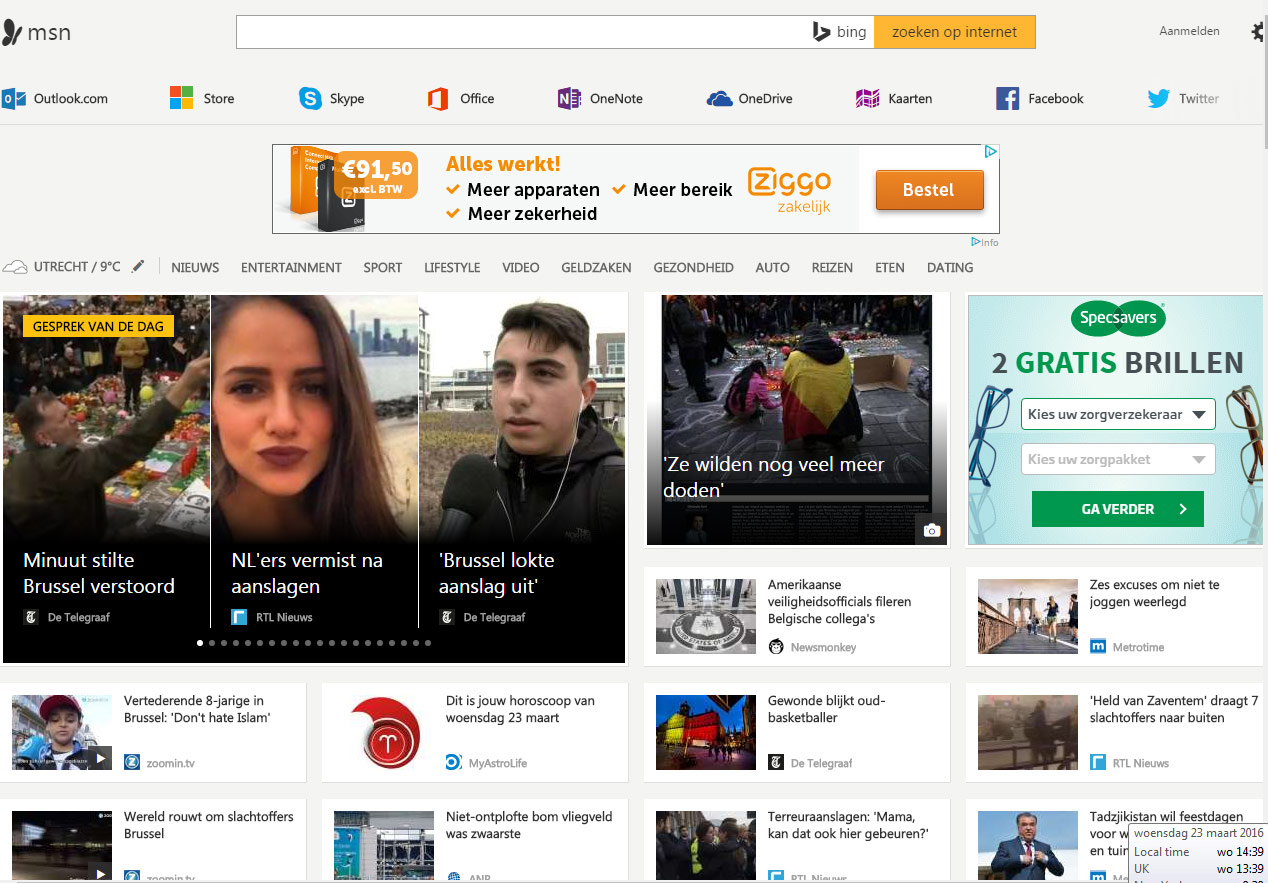Image resolution: width=1268 pixels, height=883 pixels.
Task: Open OneDrive cloud icon
Action: pyautogui.click(x=719, y=98)
